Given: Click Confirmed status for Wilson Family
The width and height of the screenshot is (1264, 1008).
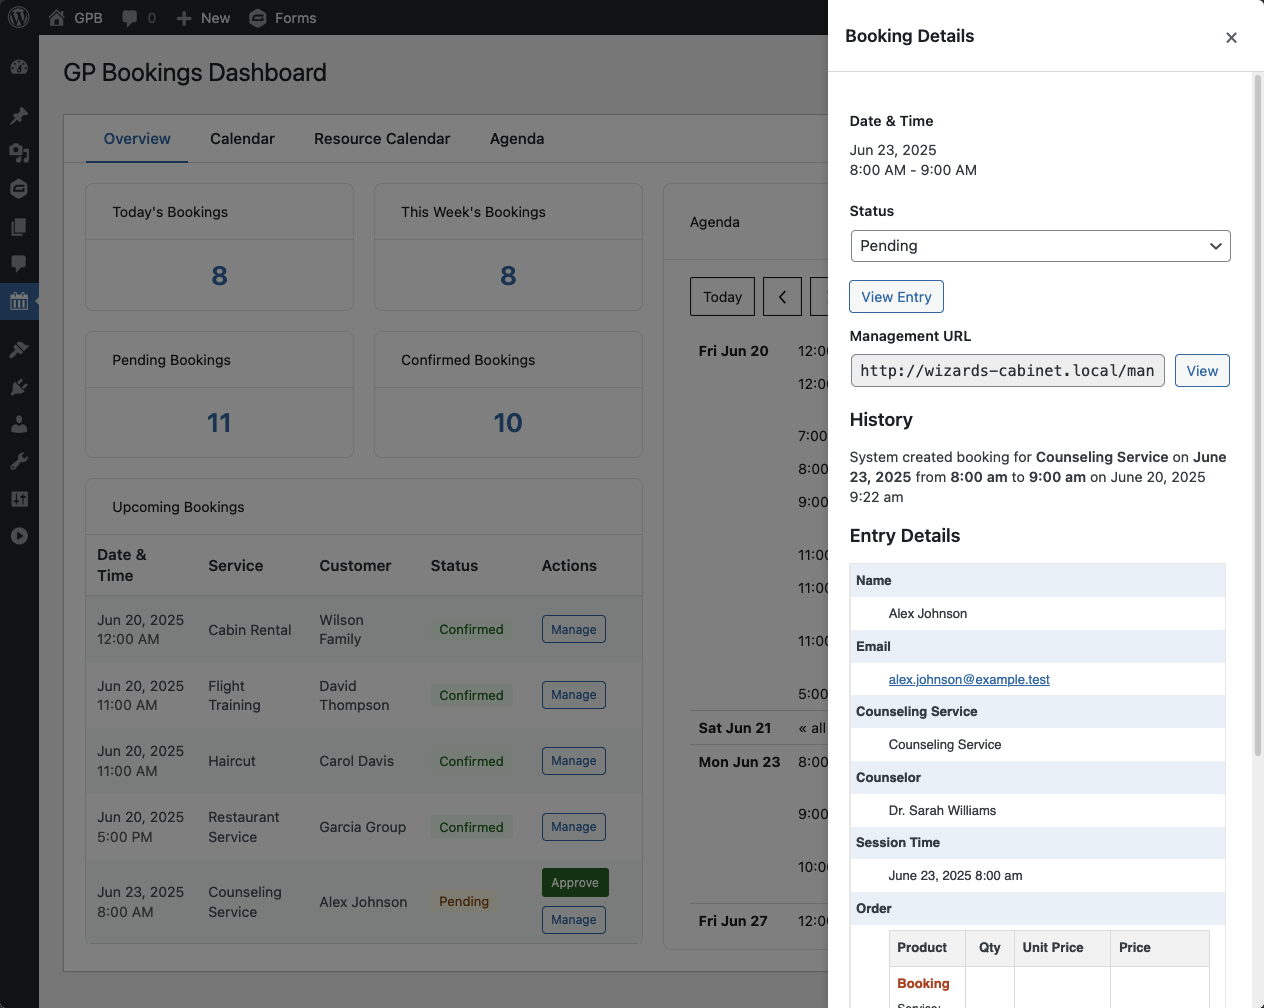Looking at the screenshot, I should (x=471, y=630).
